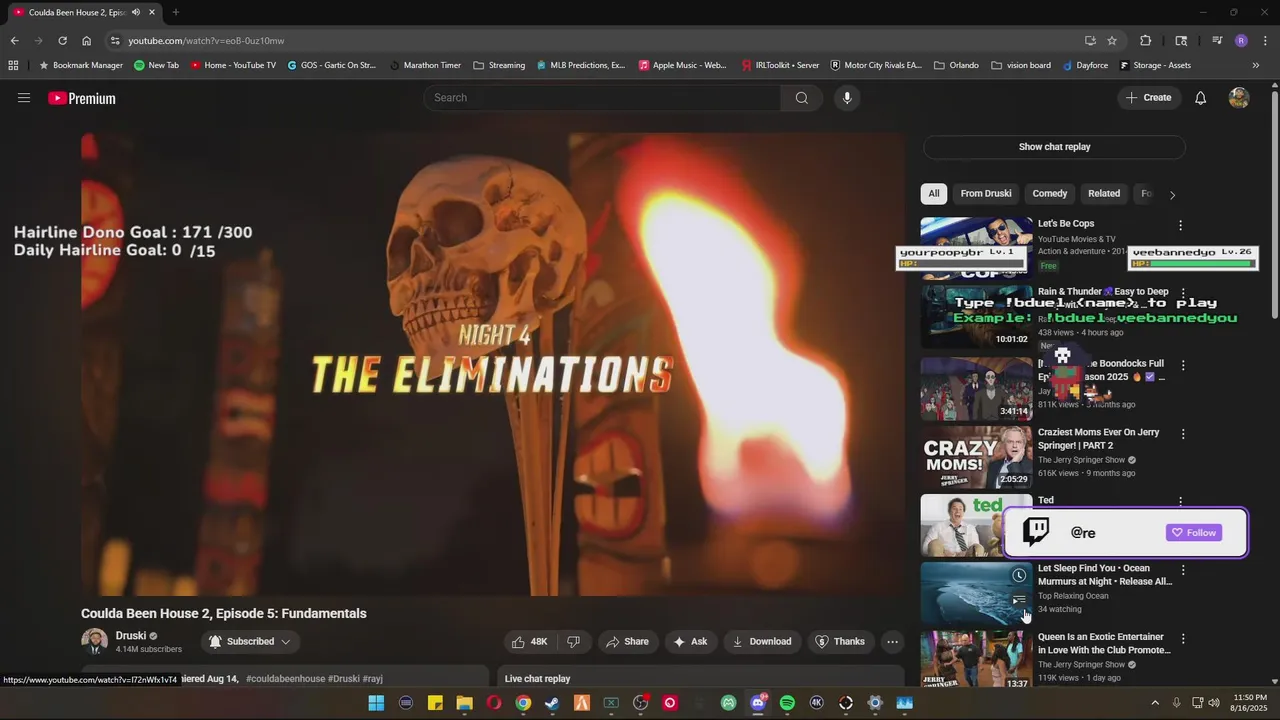Open the Ted video thumbnail
Screen dimensions: 1280x720
976,525
